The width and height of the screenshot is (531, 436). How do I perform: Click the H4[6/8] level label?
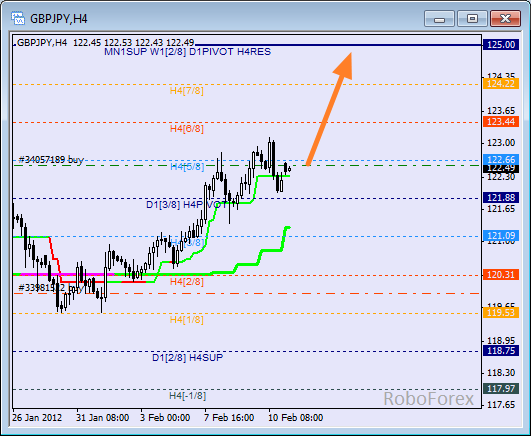(187, 129)
